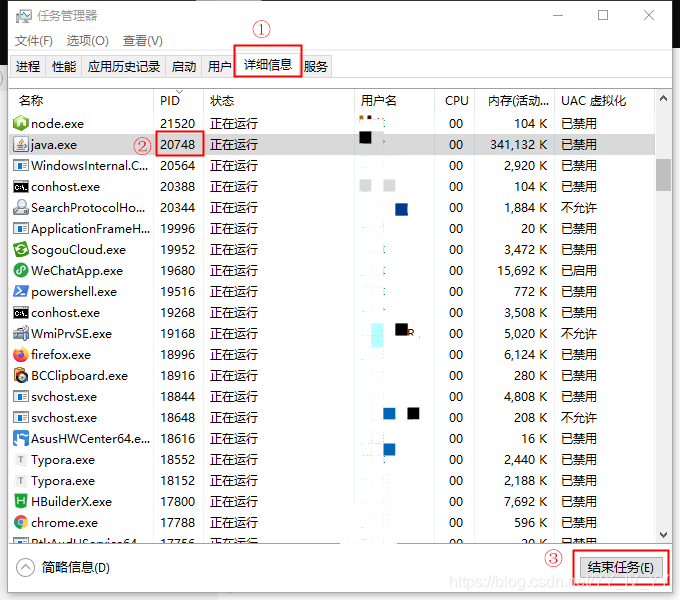Select the BCClipboard.exe process name
Screen dimensions: 680x600
coord(79,375)
